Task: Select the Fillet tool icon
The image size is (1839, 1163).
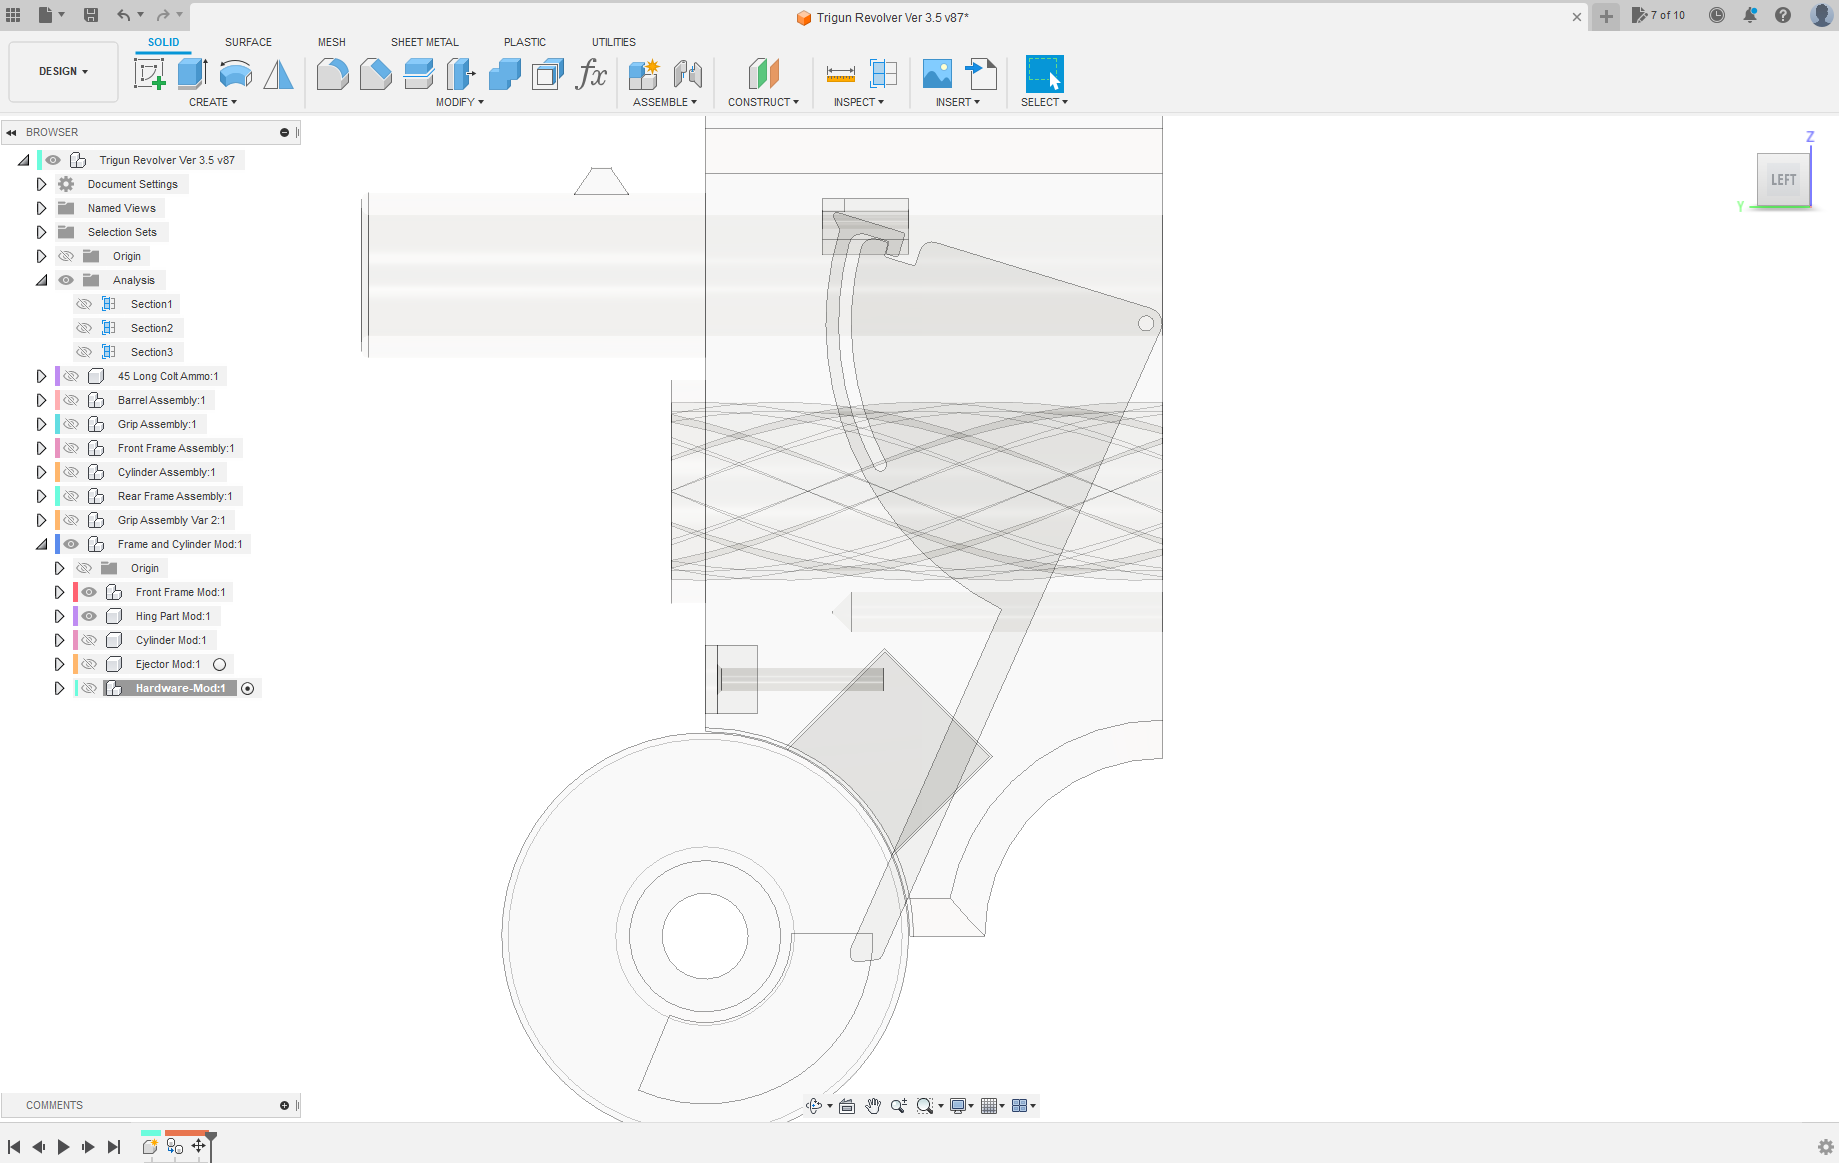Action: tap(332, 74)
